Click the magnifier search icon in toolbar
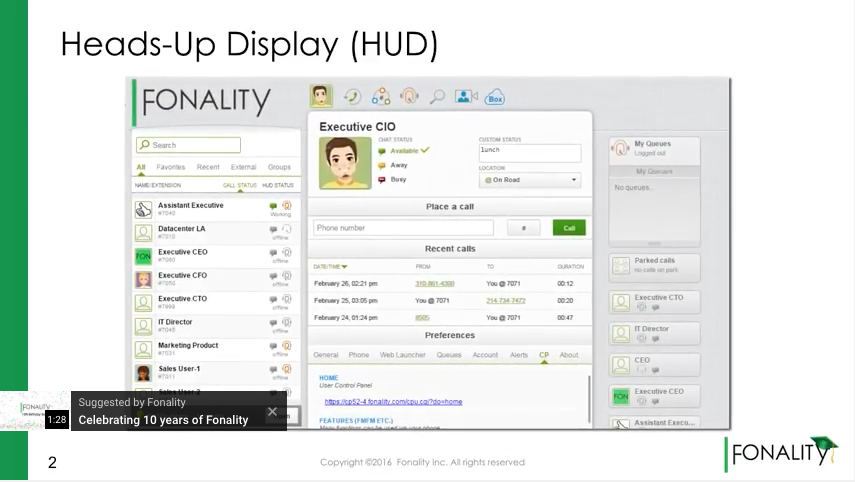 [437, 97]
